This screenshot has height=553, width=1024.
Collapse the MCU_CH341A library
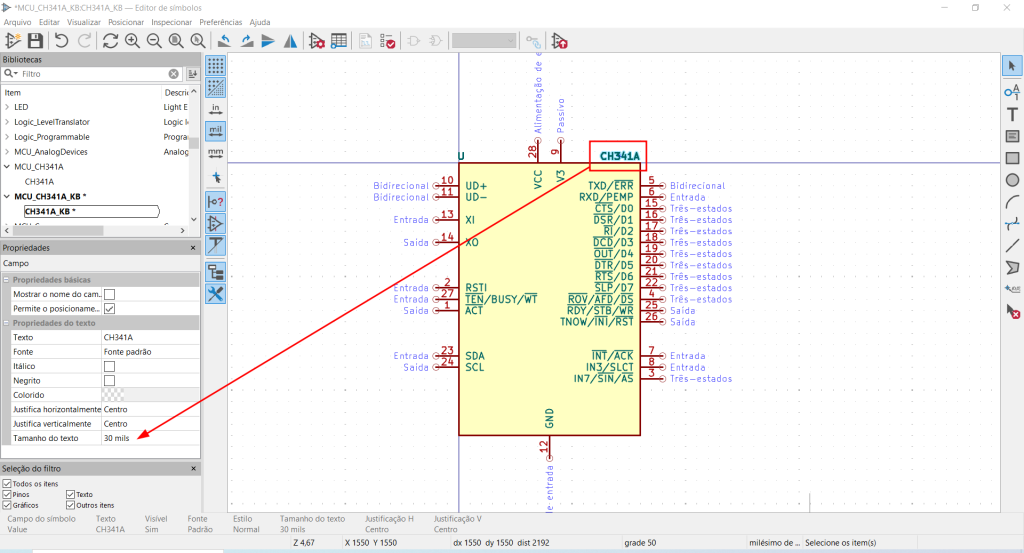coord(7,166)
